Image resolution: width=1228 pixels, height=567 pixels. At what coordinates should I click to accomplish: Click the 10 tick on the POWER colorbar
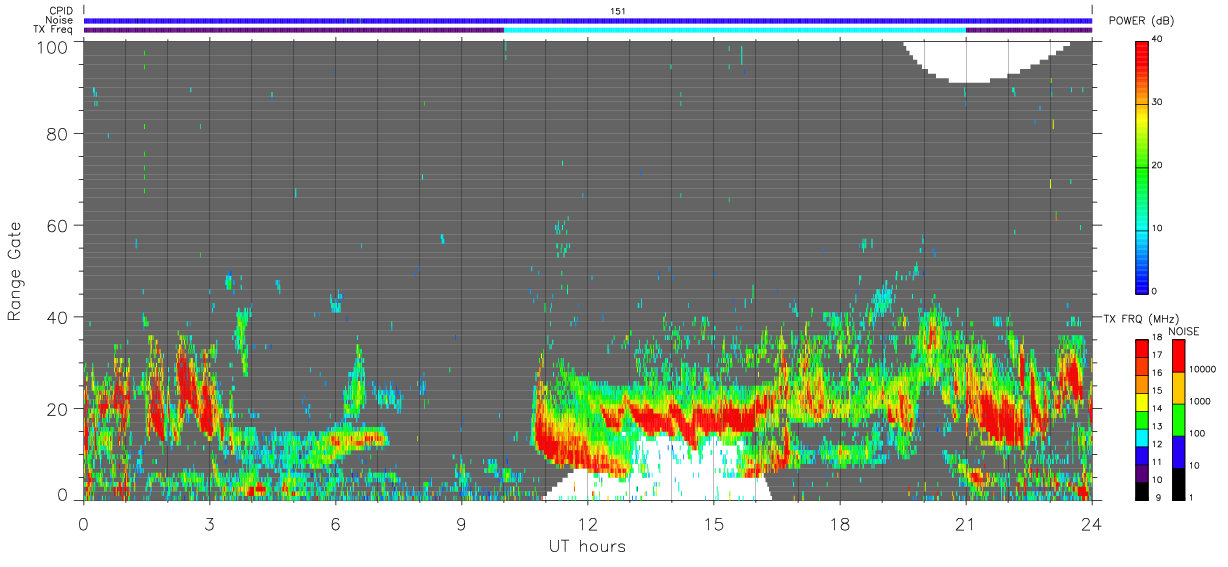pyautogui.click(x=1157, y=228)
